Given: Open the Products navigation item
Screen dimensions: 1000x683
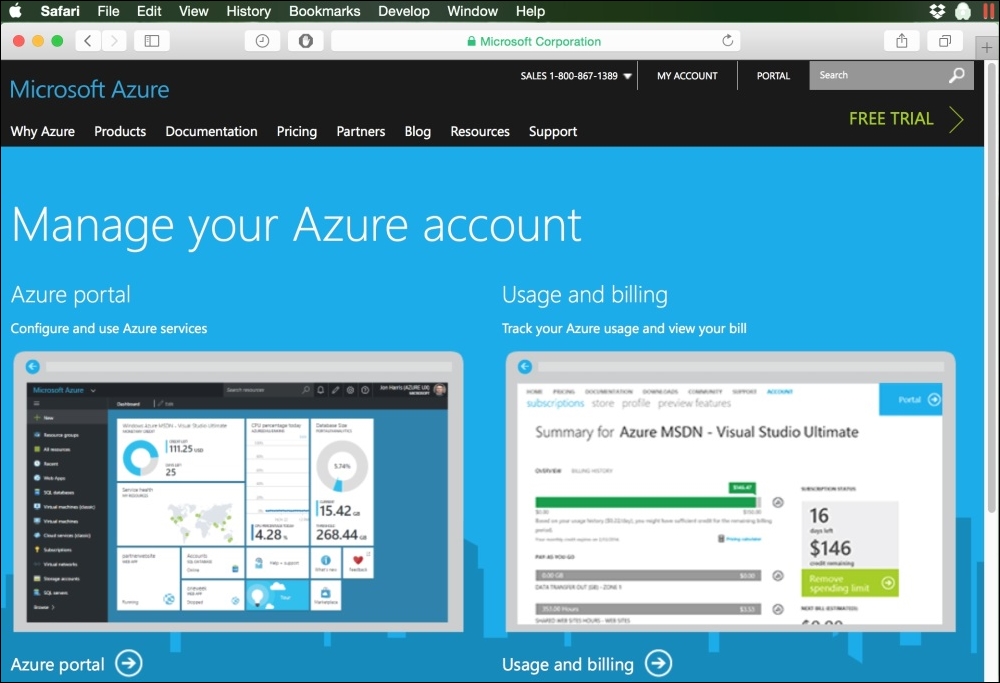Looking at the screenshot, I should click(120, 131).
